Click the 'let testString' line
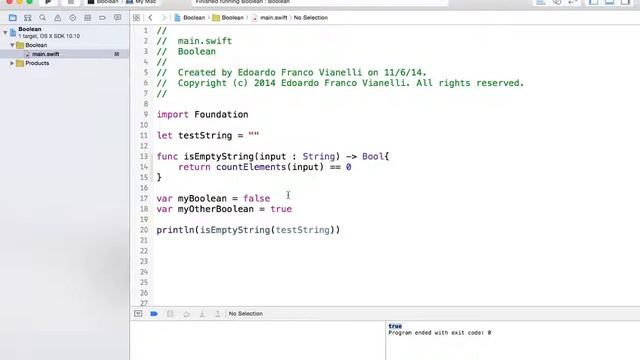640x360 pixels. pos(208,136)
